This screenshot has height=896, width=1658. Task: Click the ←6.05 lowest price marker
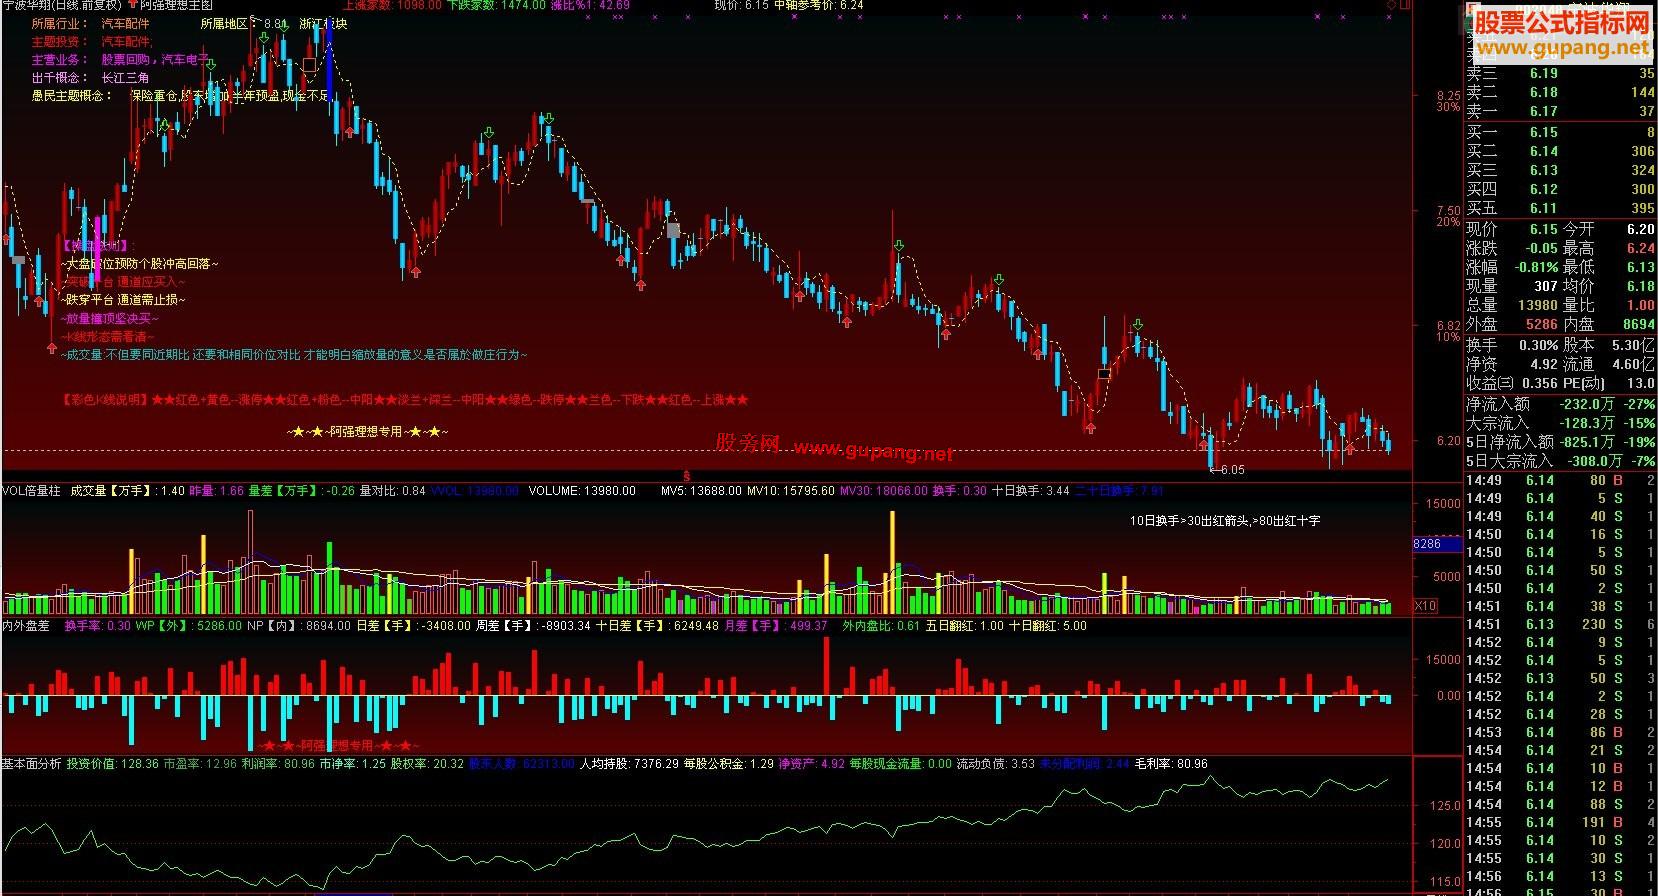point(1226,469)
